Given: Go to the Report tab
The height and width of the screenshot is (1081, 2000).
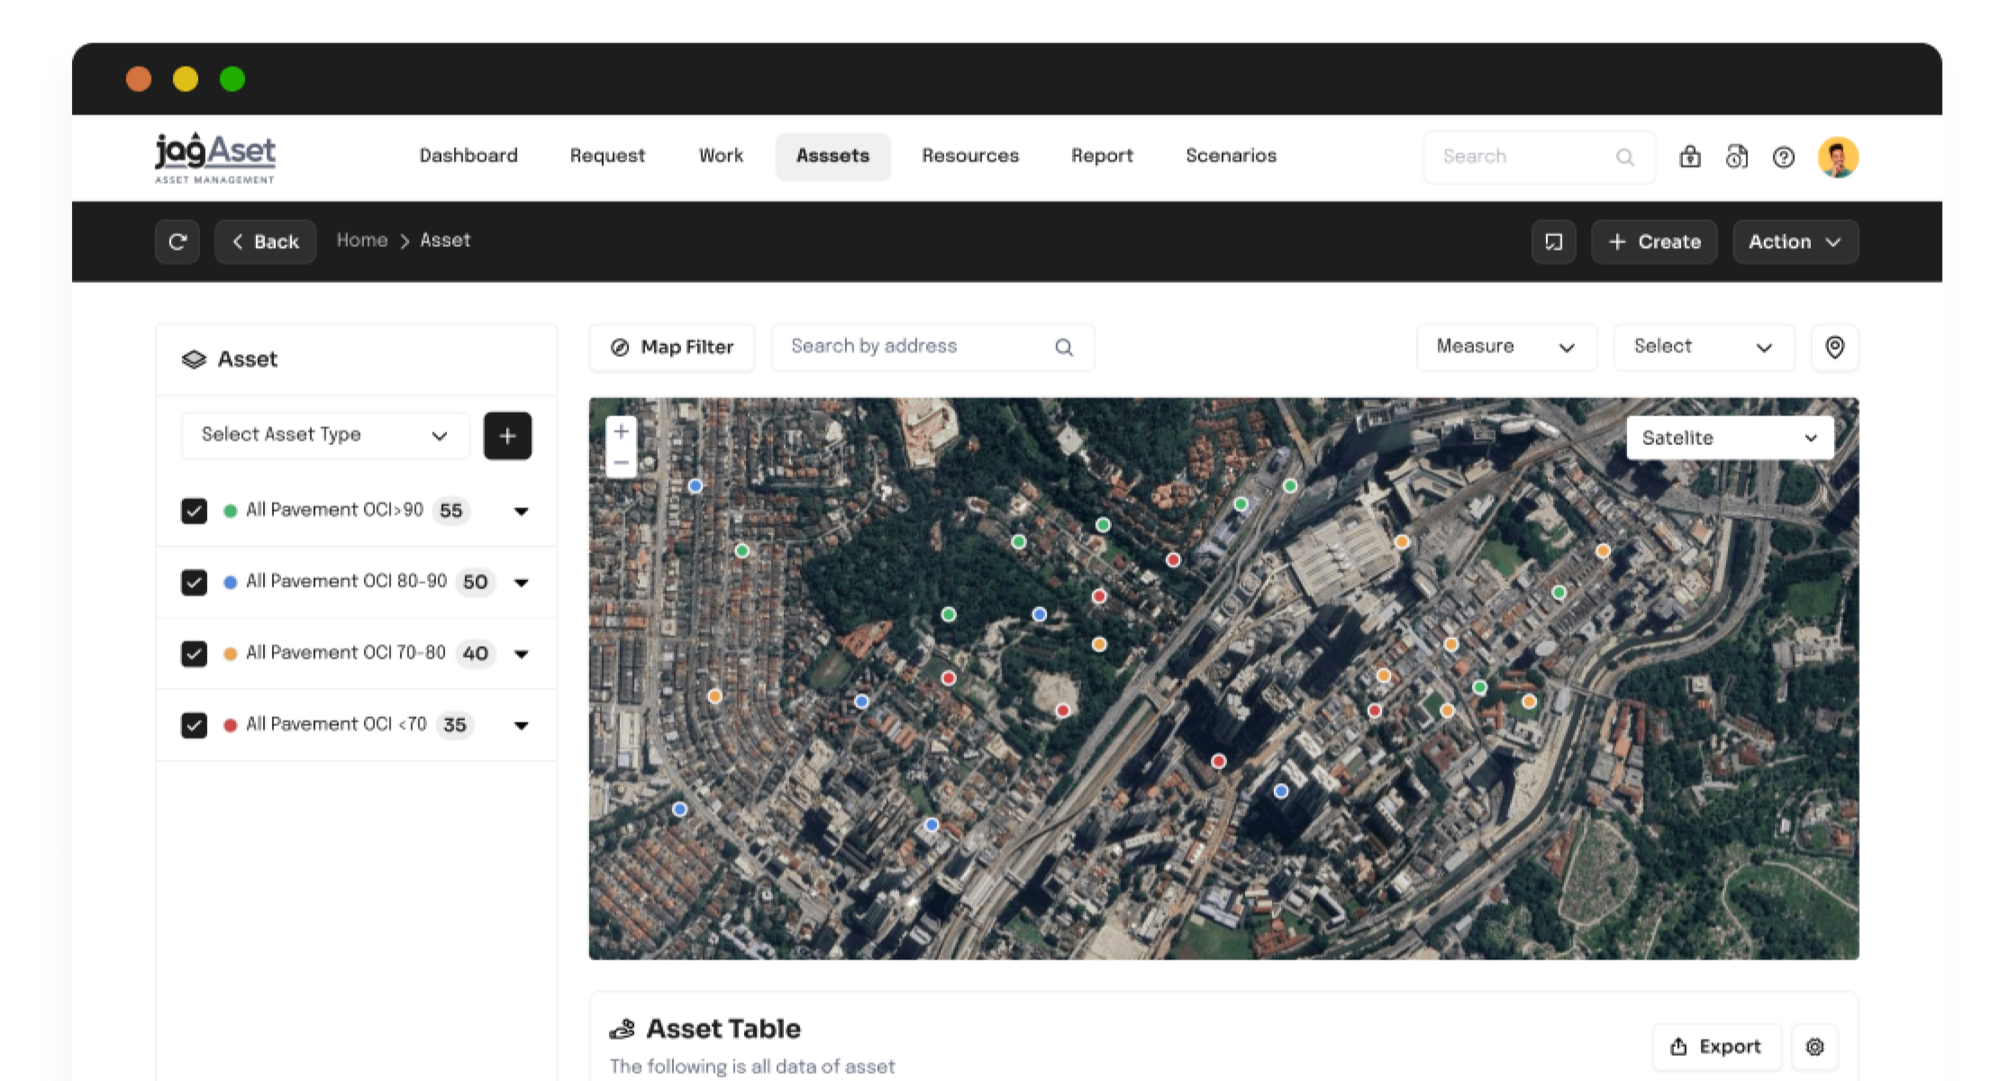Looking at the screenshot, I should pyautogui.click(x=1102, y=156).
